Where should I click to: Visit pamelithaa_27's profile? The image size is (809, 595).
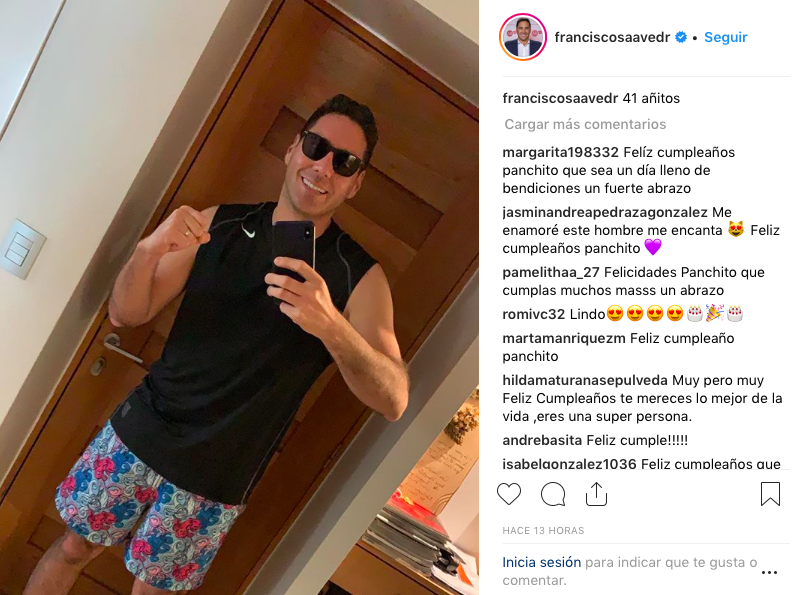click(x=551, y=272)
